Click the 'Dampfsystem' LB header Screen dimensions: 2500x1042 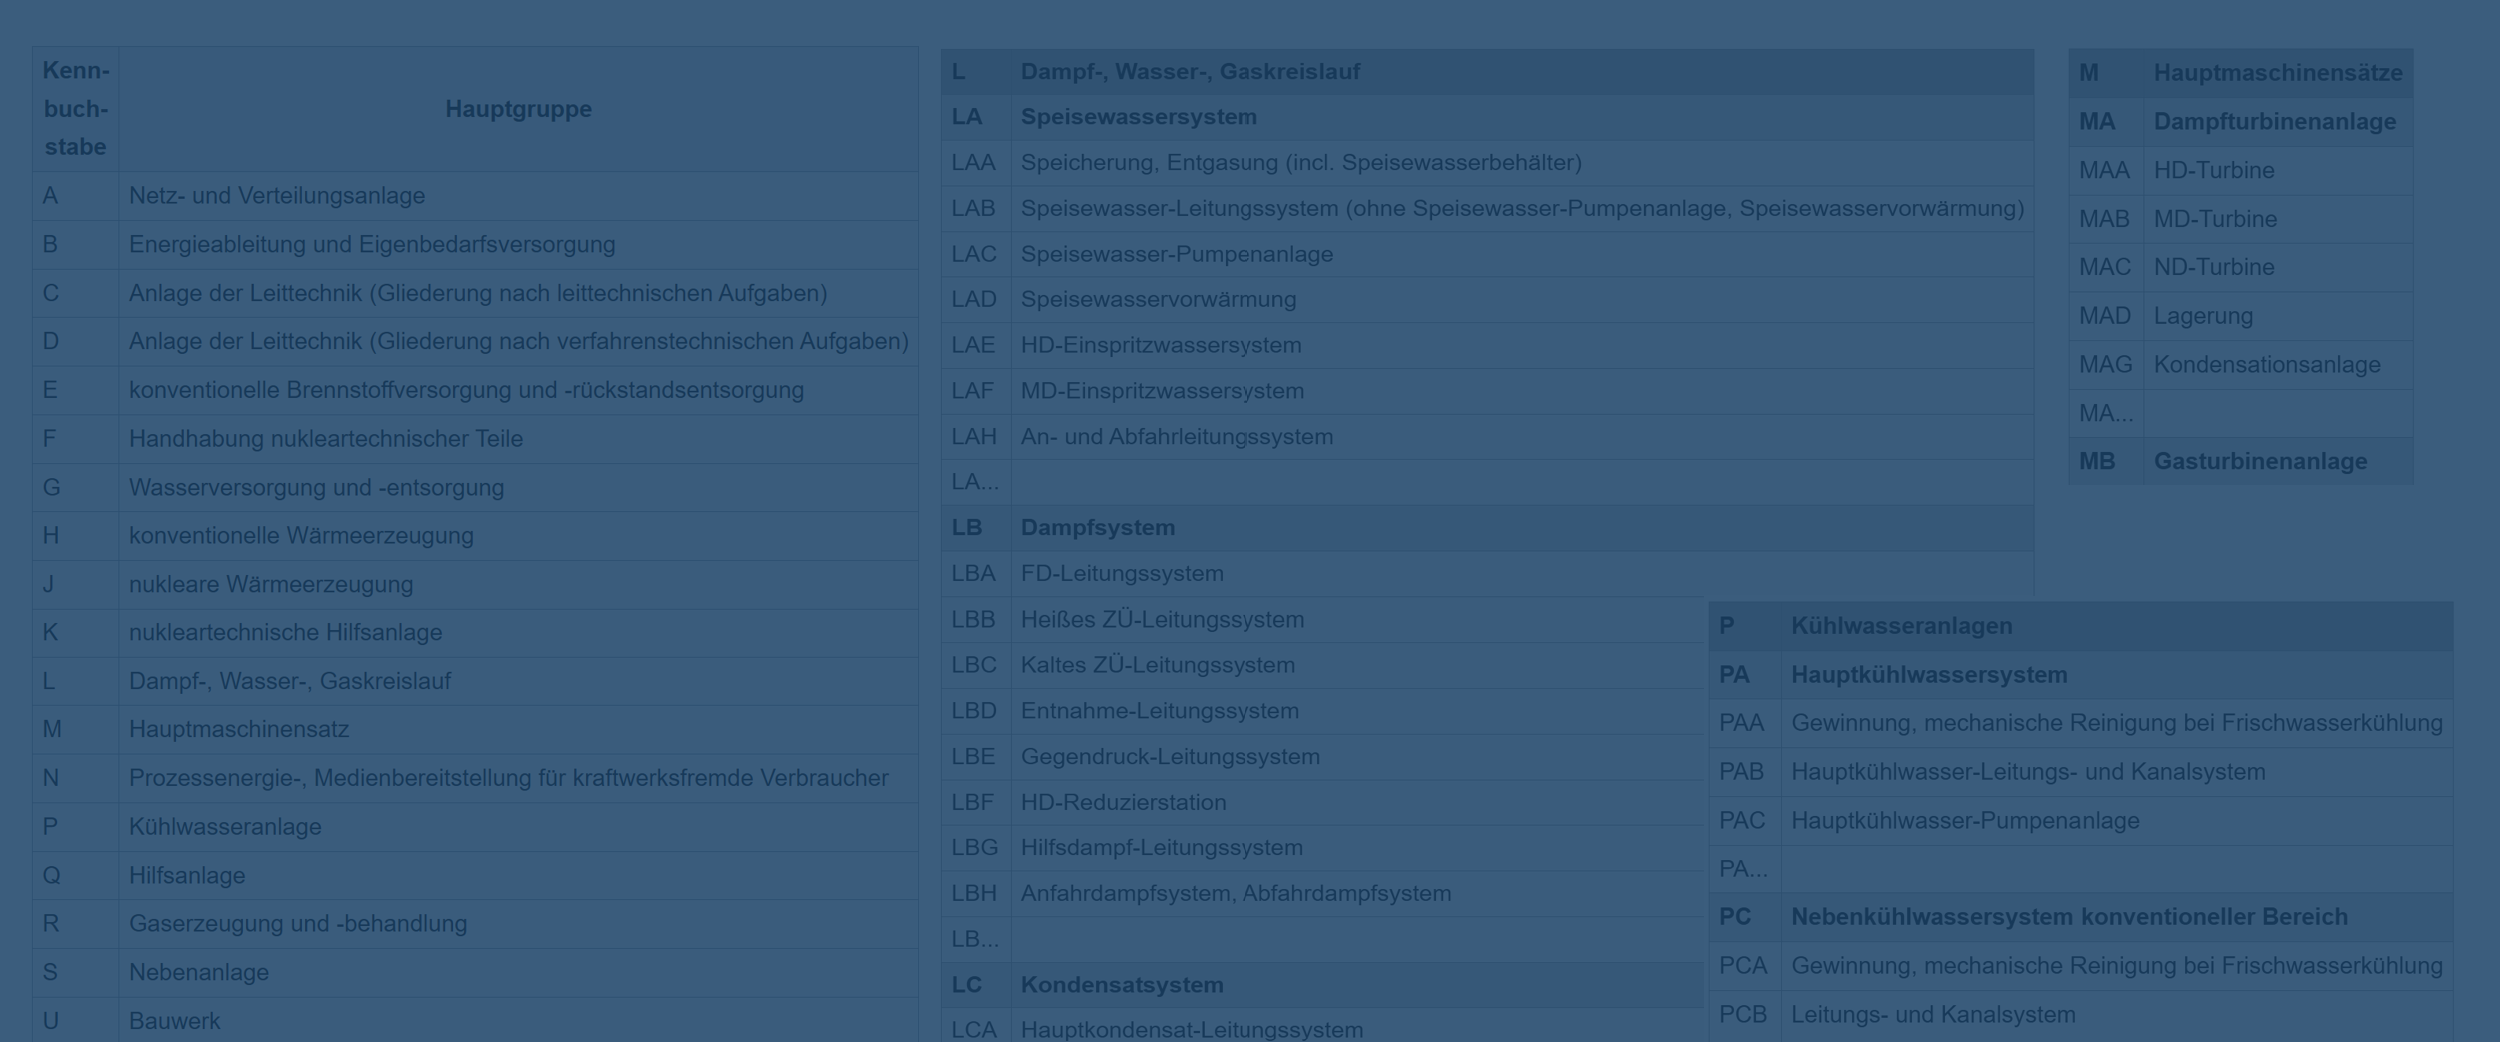[x=1097, y=528]
